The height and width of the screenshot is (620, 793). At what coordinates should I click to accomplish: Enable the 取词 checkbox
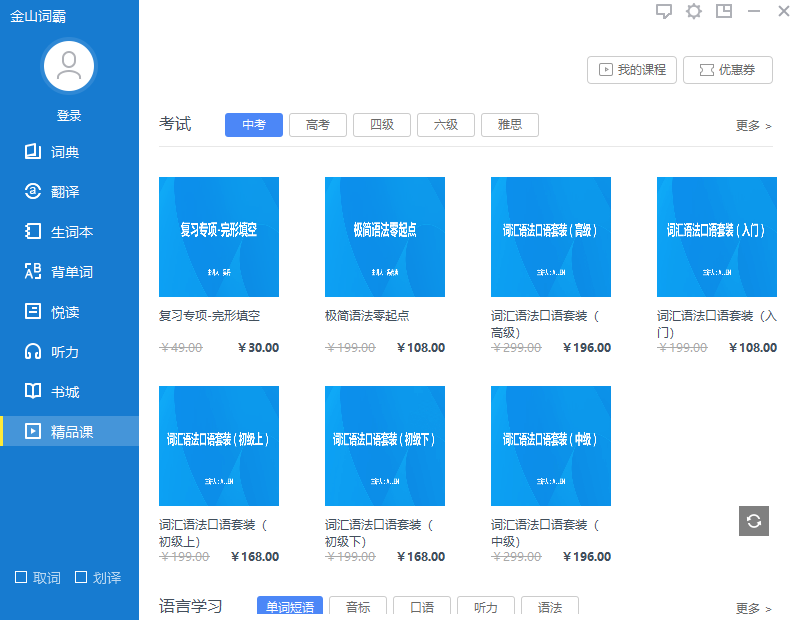coord(21,577)
